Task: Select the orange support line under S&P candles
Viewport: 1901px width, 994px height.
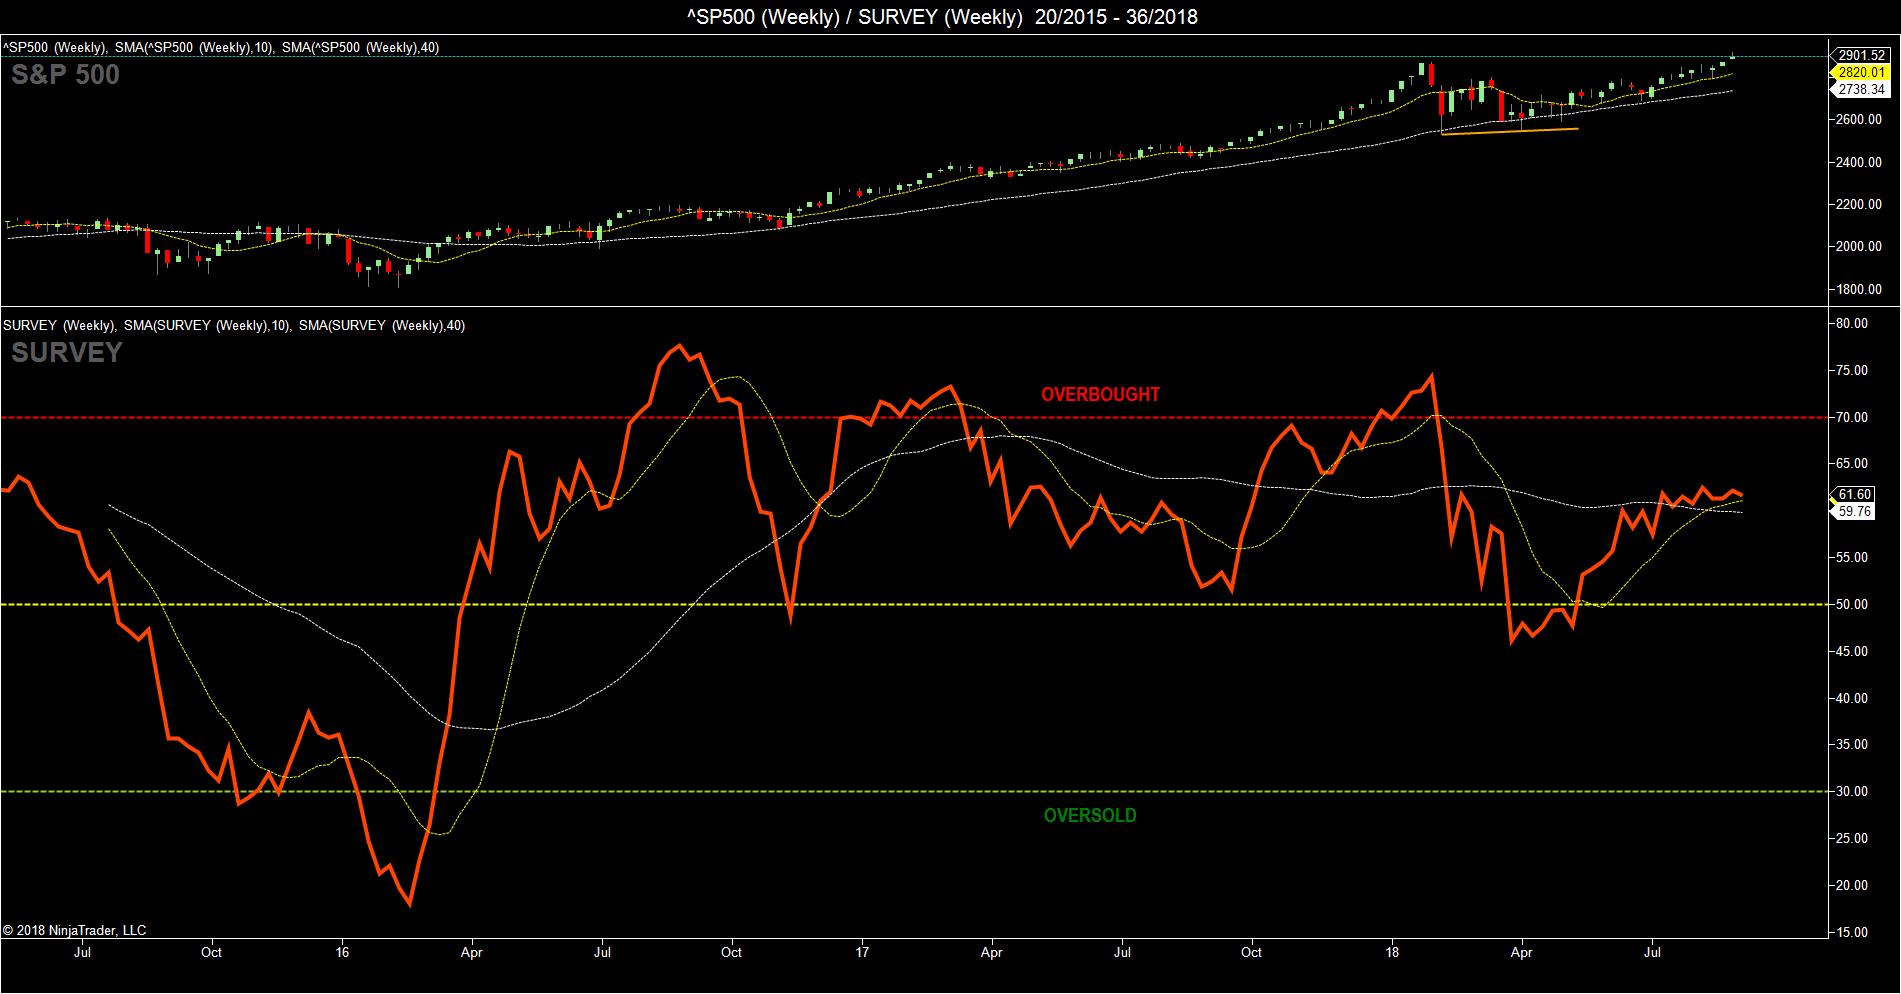Action: click(1509, 131)
